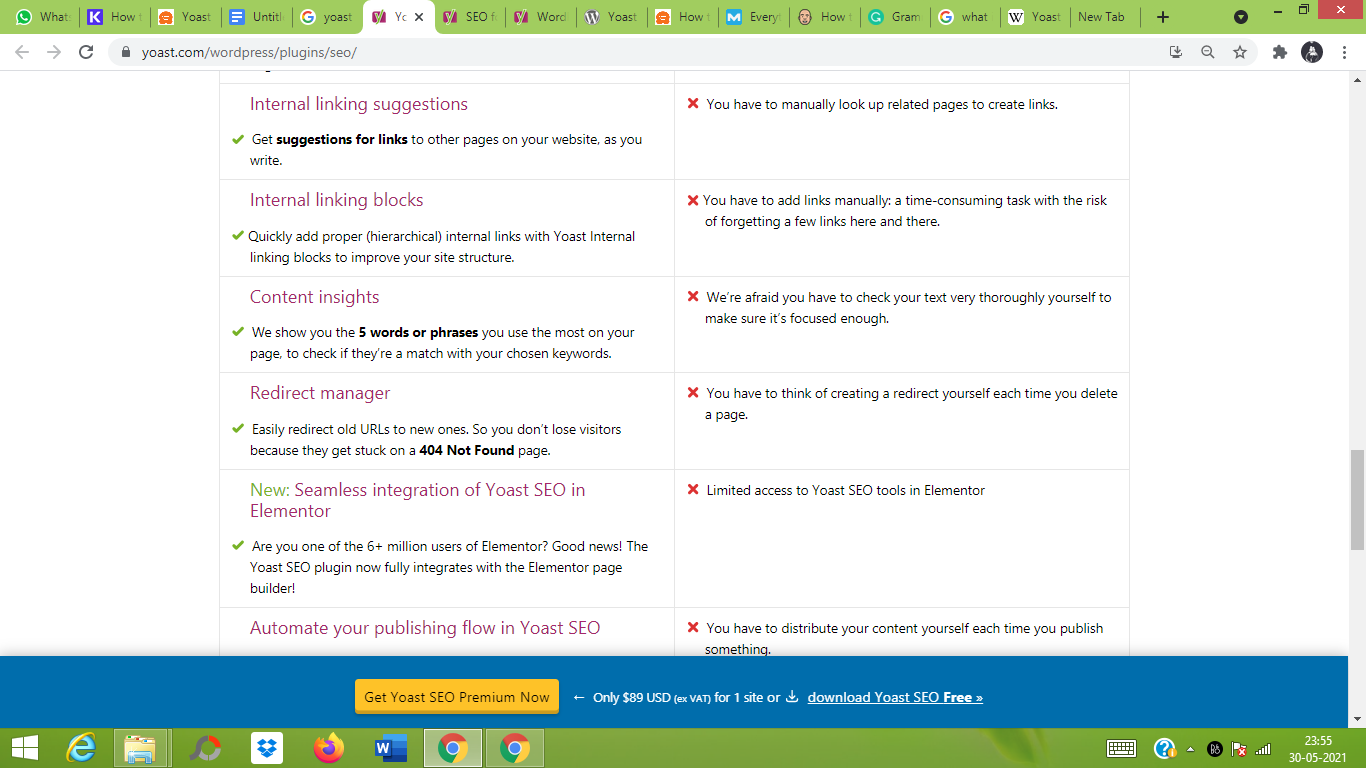
Task: Open Dropbox from the taskbar
Action: [x=267, y=748]
